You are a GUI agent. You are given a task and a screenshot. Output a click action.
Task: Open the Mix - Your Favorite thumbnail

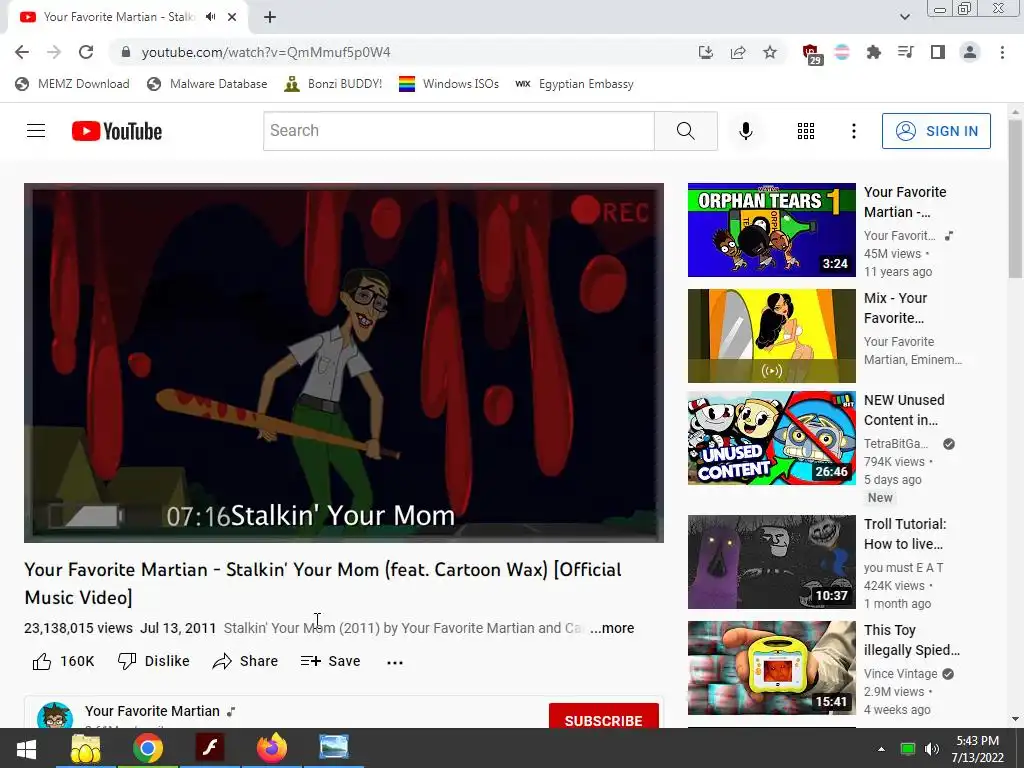[771, 336]
